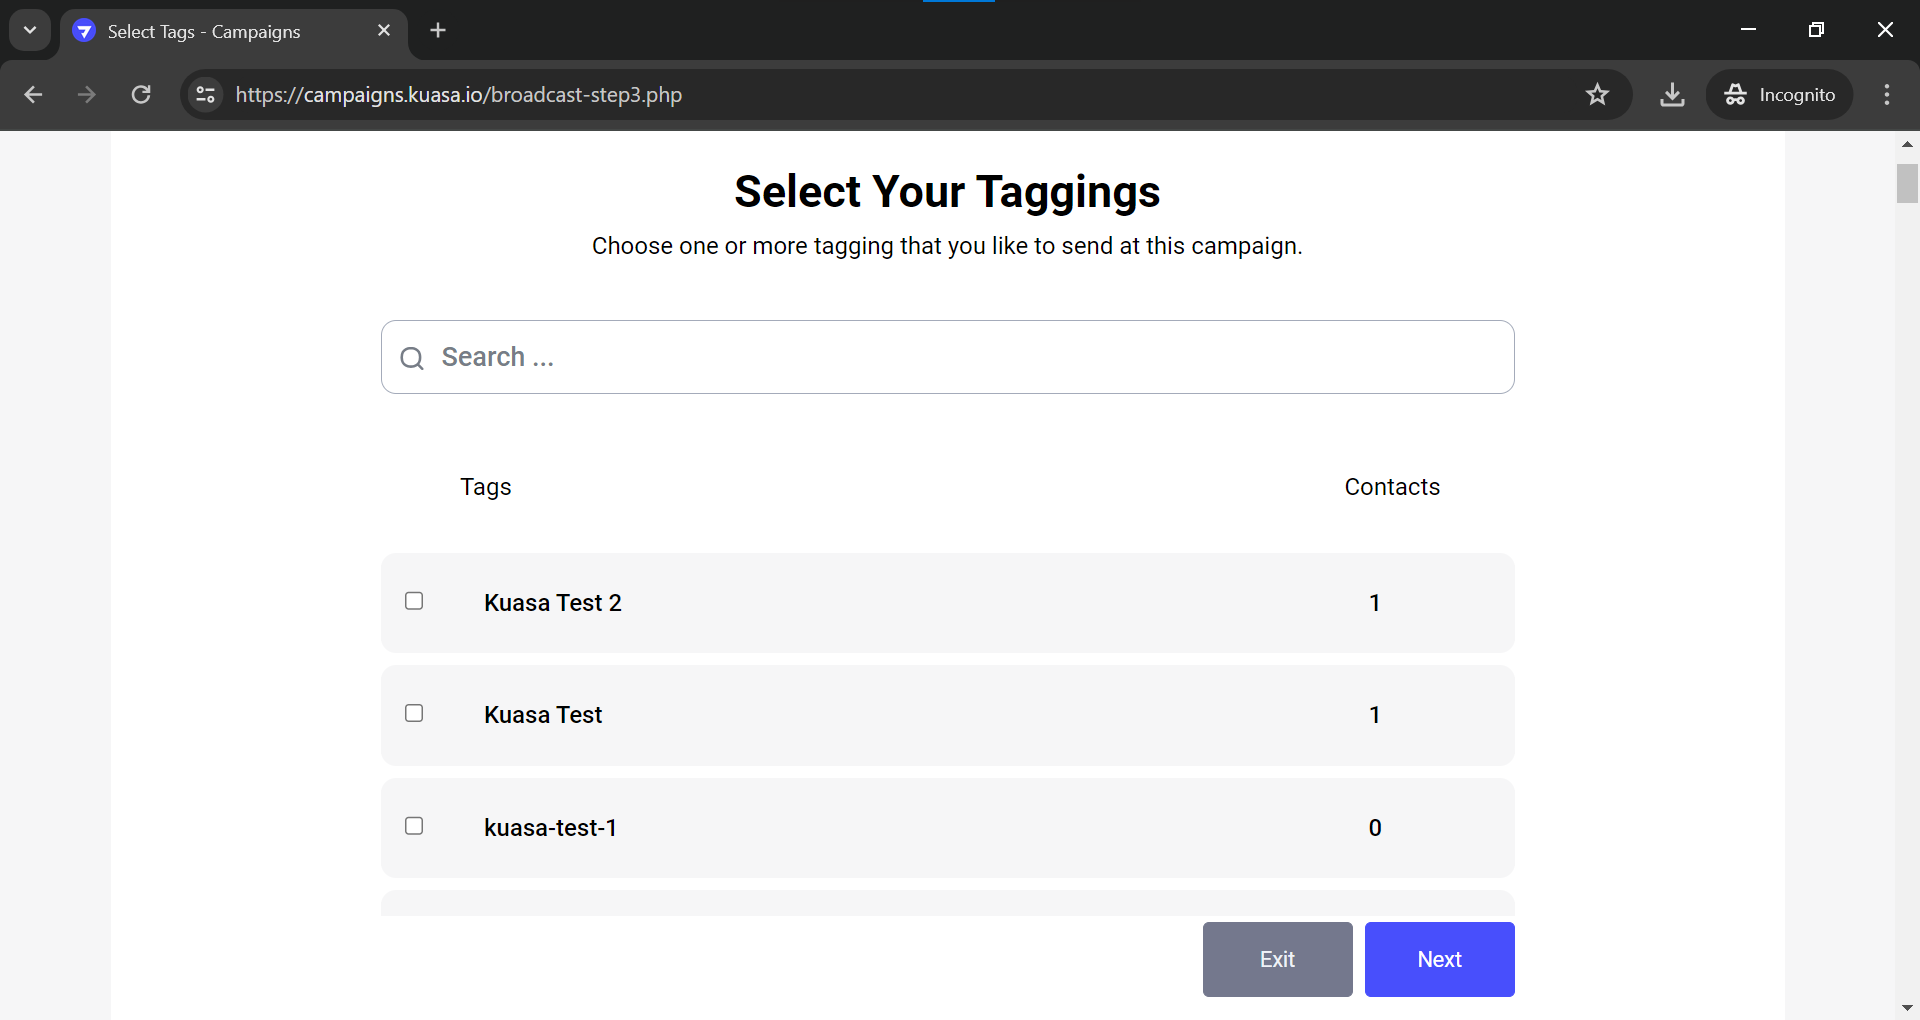Viewport: 1920px width, 1020px height.
Task: Bookmark this page with the star icon
Action: (1597, 95)
